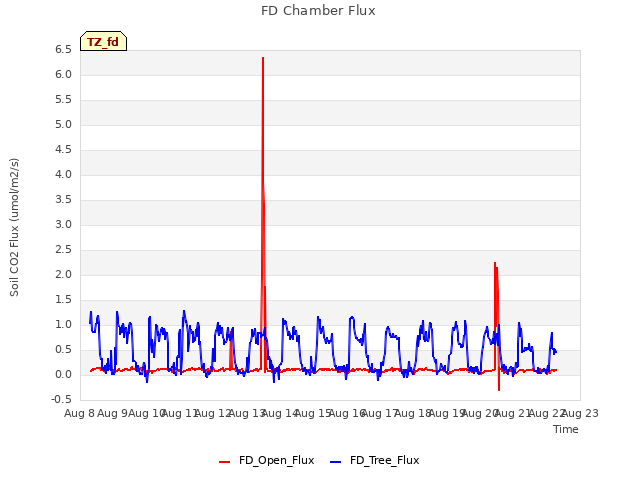Click the Time x-axis title
Image resolution: width=640 pixels, height=480 pixels.
pyautogui.click(x=566, y=429)
